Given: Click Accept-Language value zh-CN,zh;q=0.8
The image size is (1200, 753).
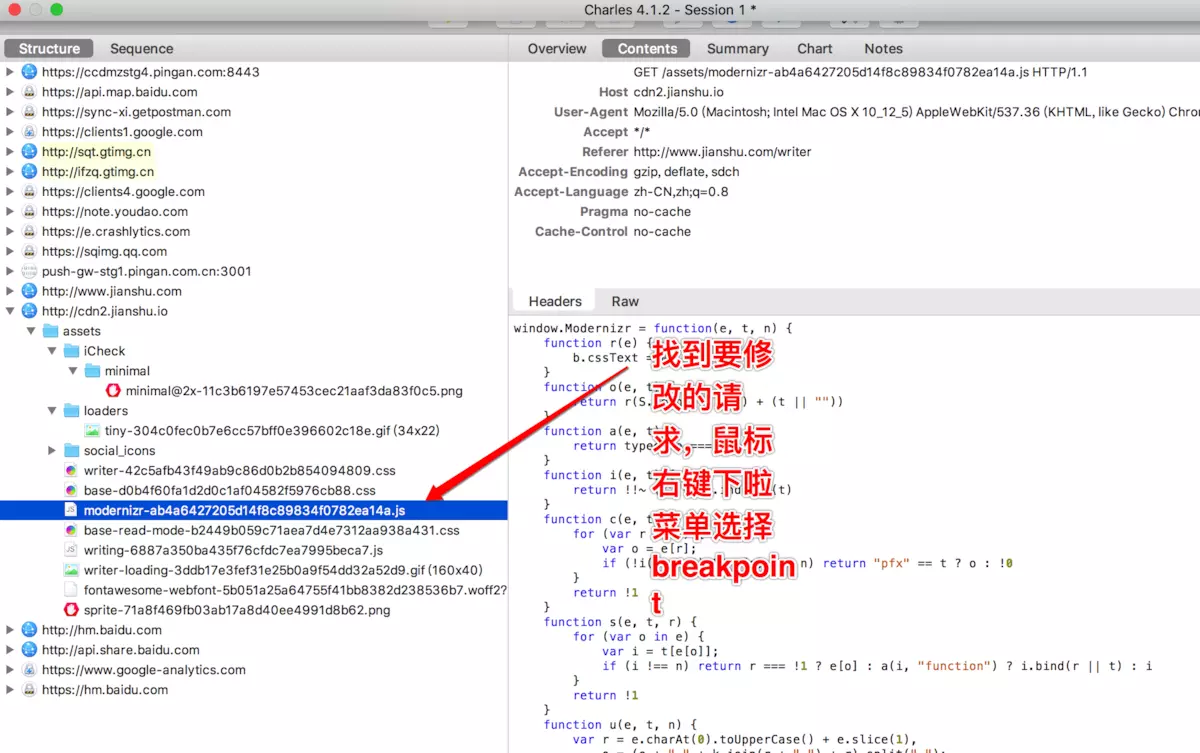Looking at the screenshot, I should click(x=681, y=192).
